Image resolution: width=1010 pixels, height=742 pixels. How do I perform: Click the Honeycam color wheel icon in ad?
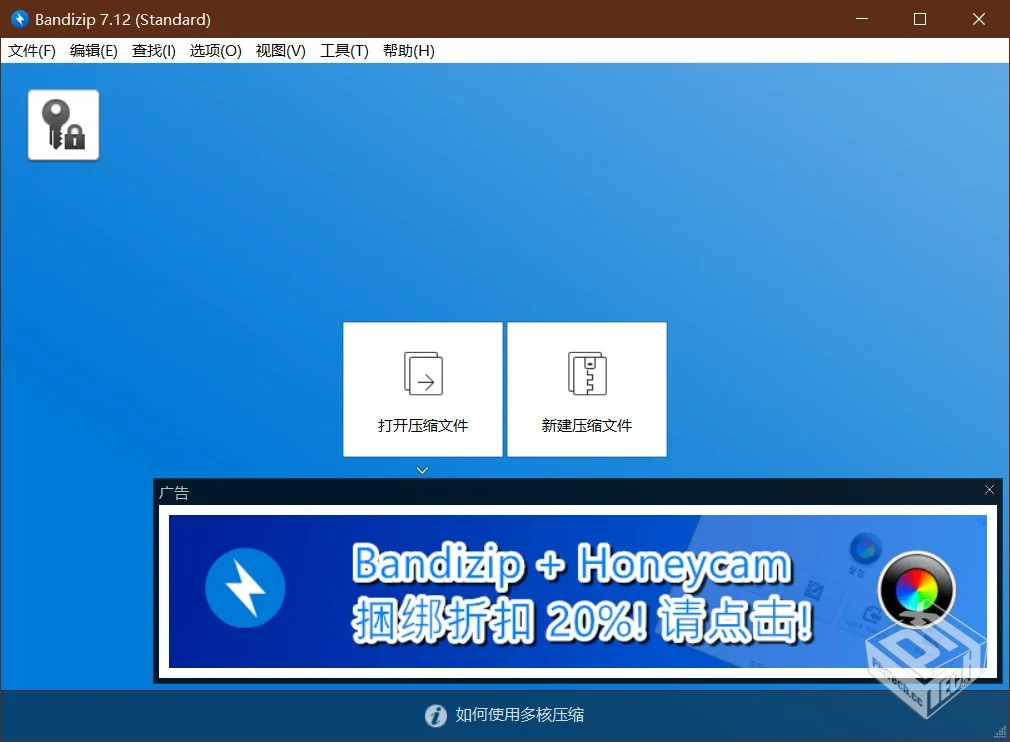click(x=916, y=590)
